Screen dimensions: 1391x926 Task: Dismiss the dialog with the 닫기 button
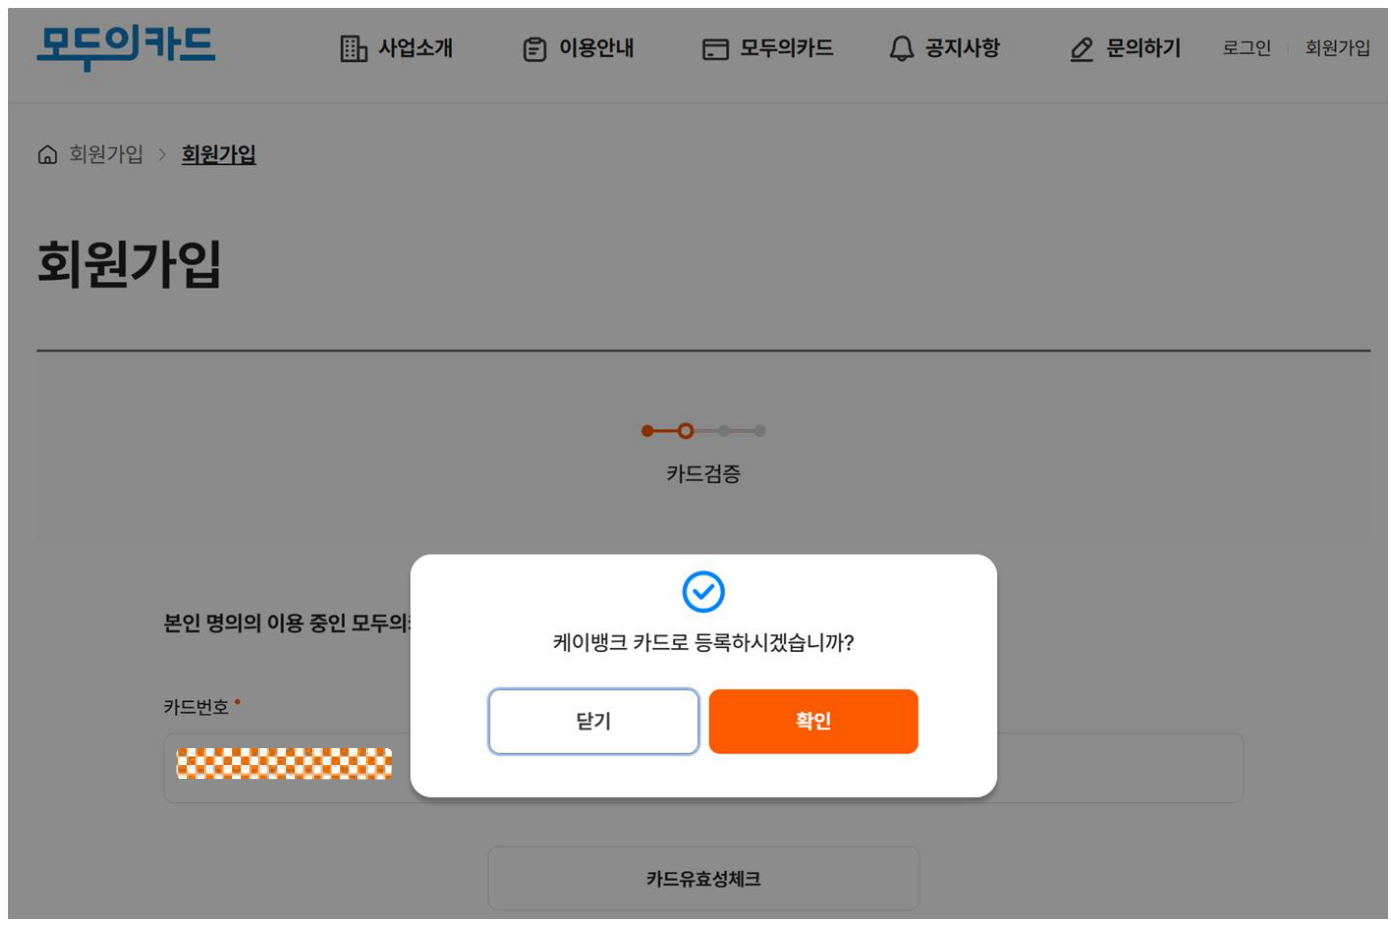(x=593, y=721)
